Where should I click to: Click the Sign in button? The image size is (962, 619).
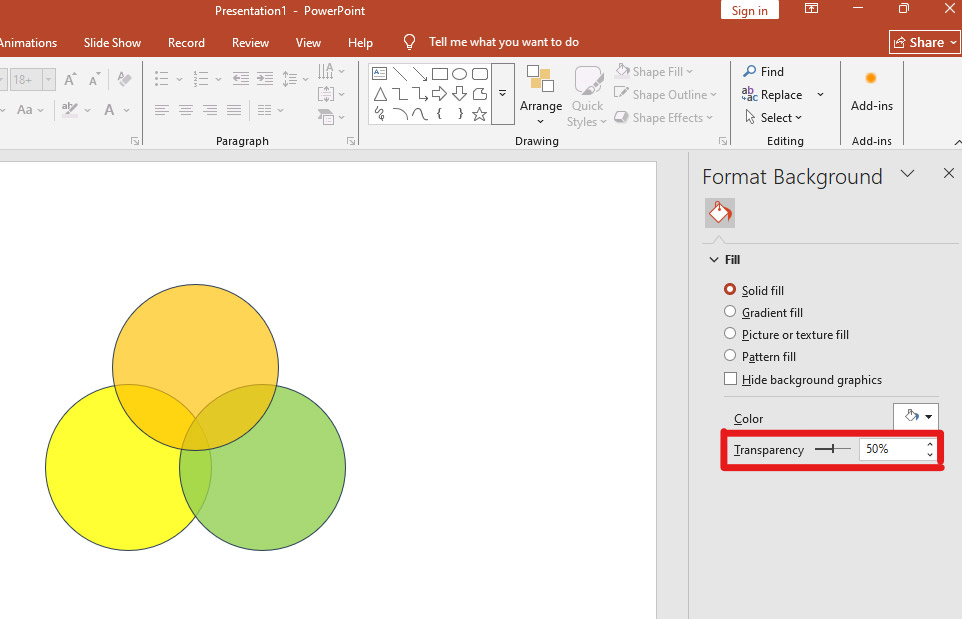pyautogui.click(x=749, y=11)
